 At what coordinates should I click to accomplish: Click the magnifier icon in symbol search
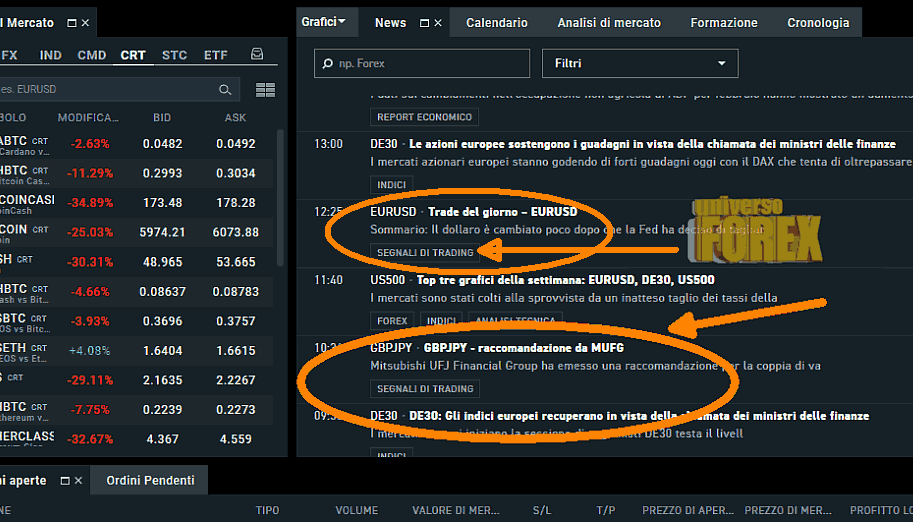pos(226,90)
